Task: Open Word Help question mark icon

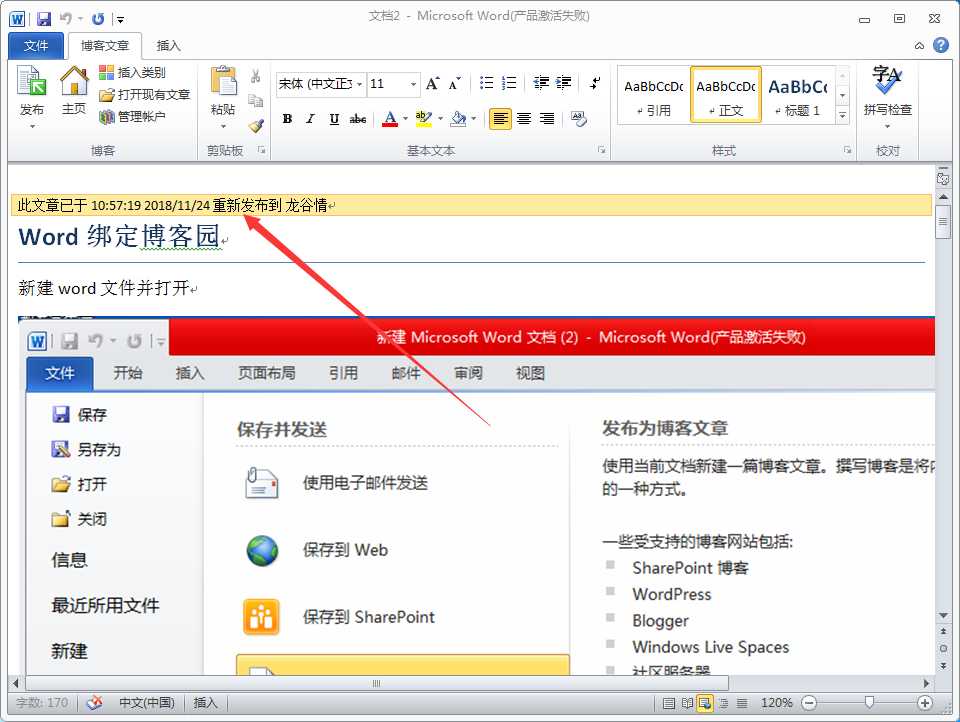Action: click(x=941, y=45)
